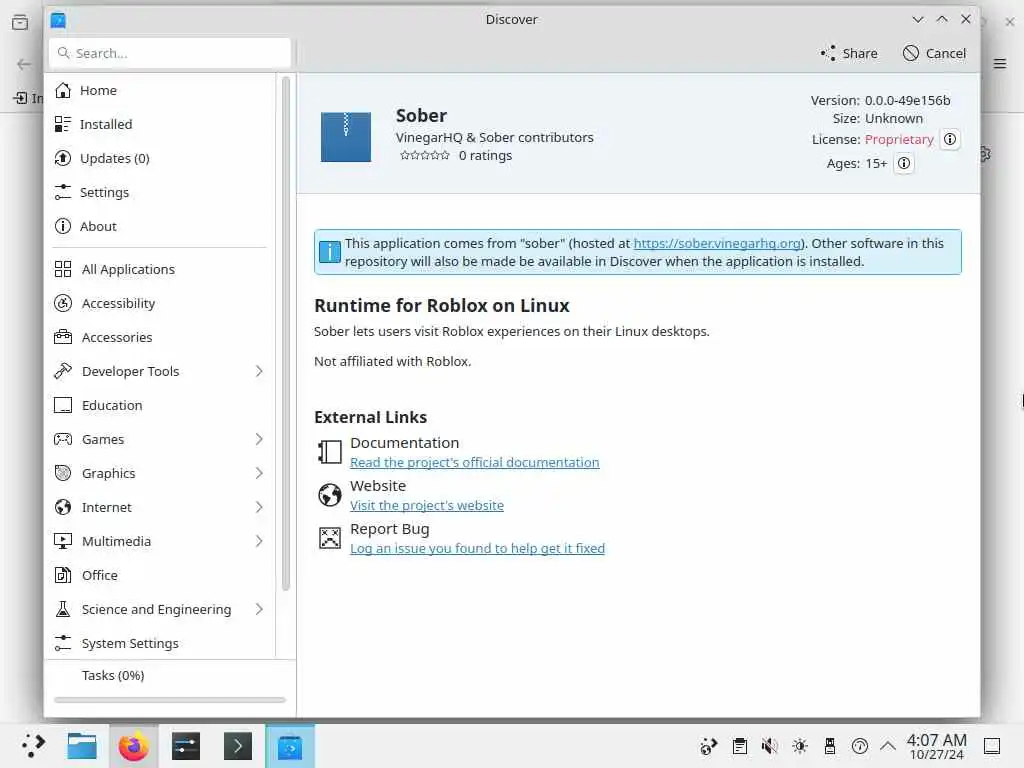Screen dimensions: 1024x768
Task: Click the sidebar vertical scrollbar
Action: 285,333
